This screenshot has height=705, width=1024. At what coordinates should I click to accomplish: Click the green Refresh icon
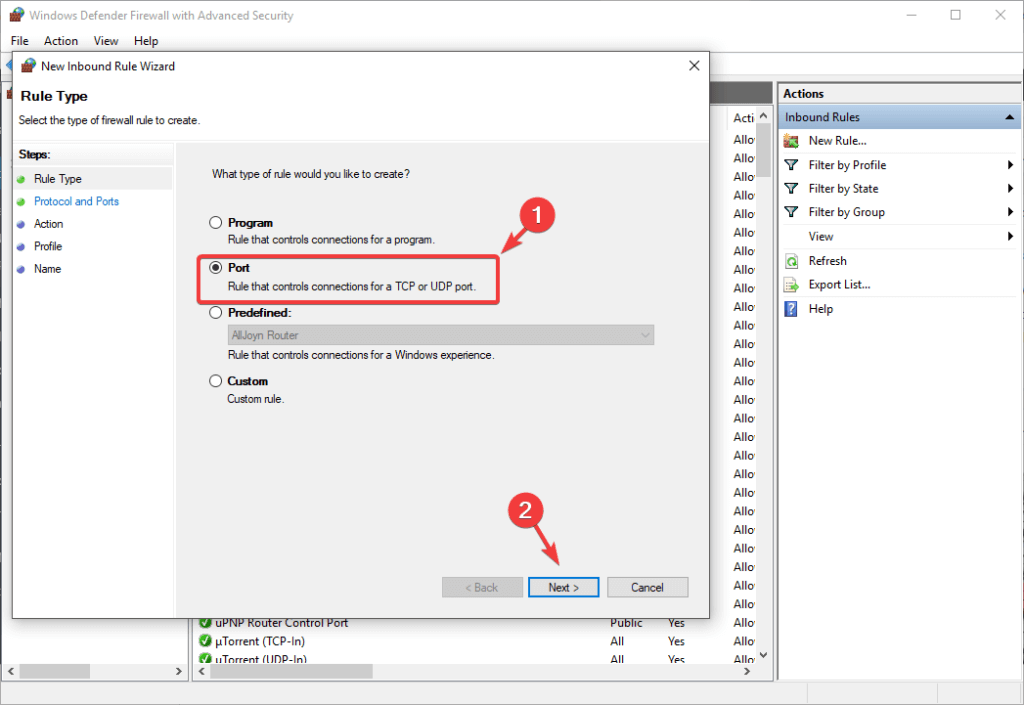click(x=791, y=261)
